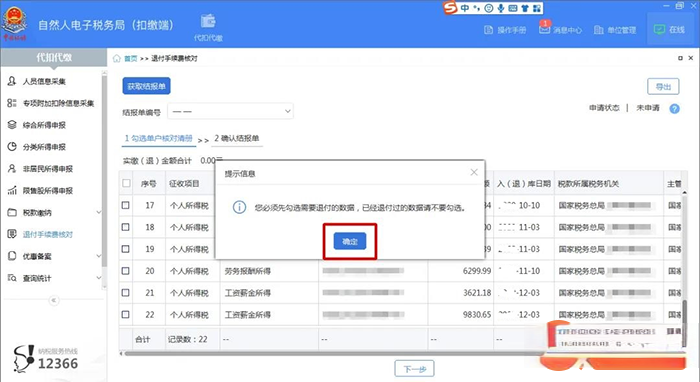Click the 专项附加扣除 sidebar icon

pos(12,103)
